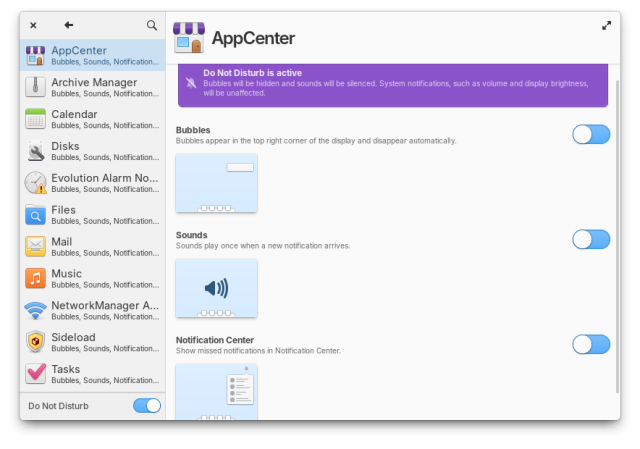Click the Files folder icon
Viewport: 640px width, 449px height.
click(x=36, y=215)
